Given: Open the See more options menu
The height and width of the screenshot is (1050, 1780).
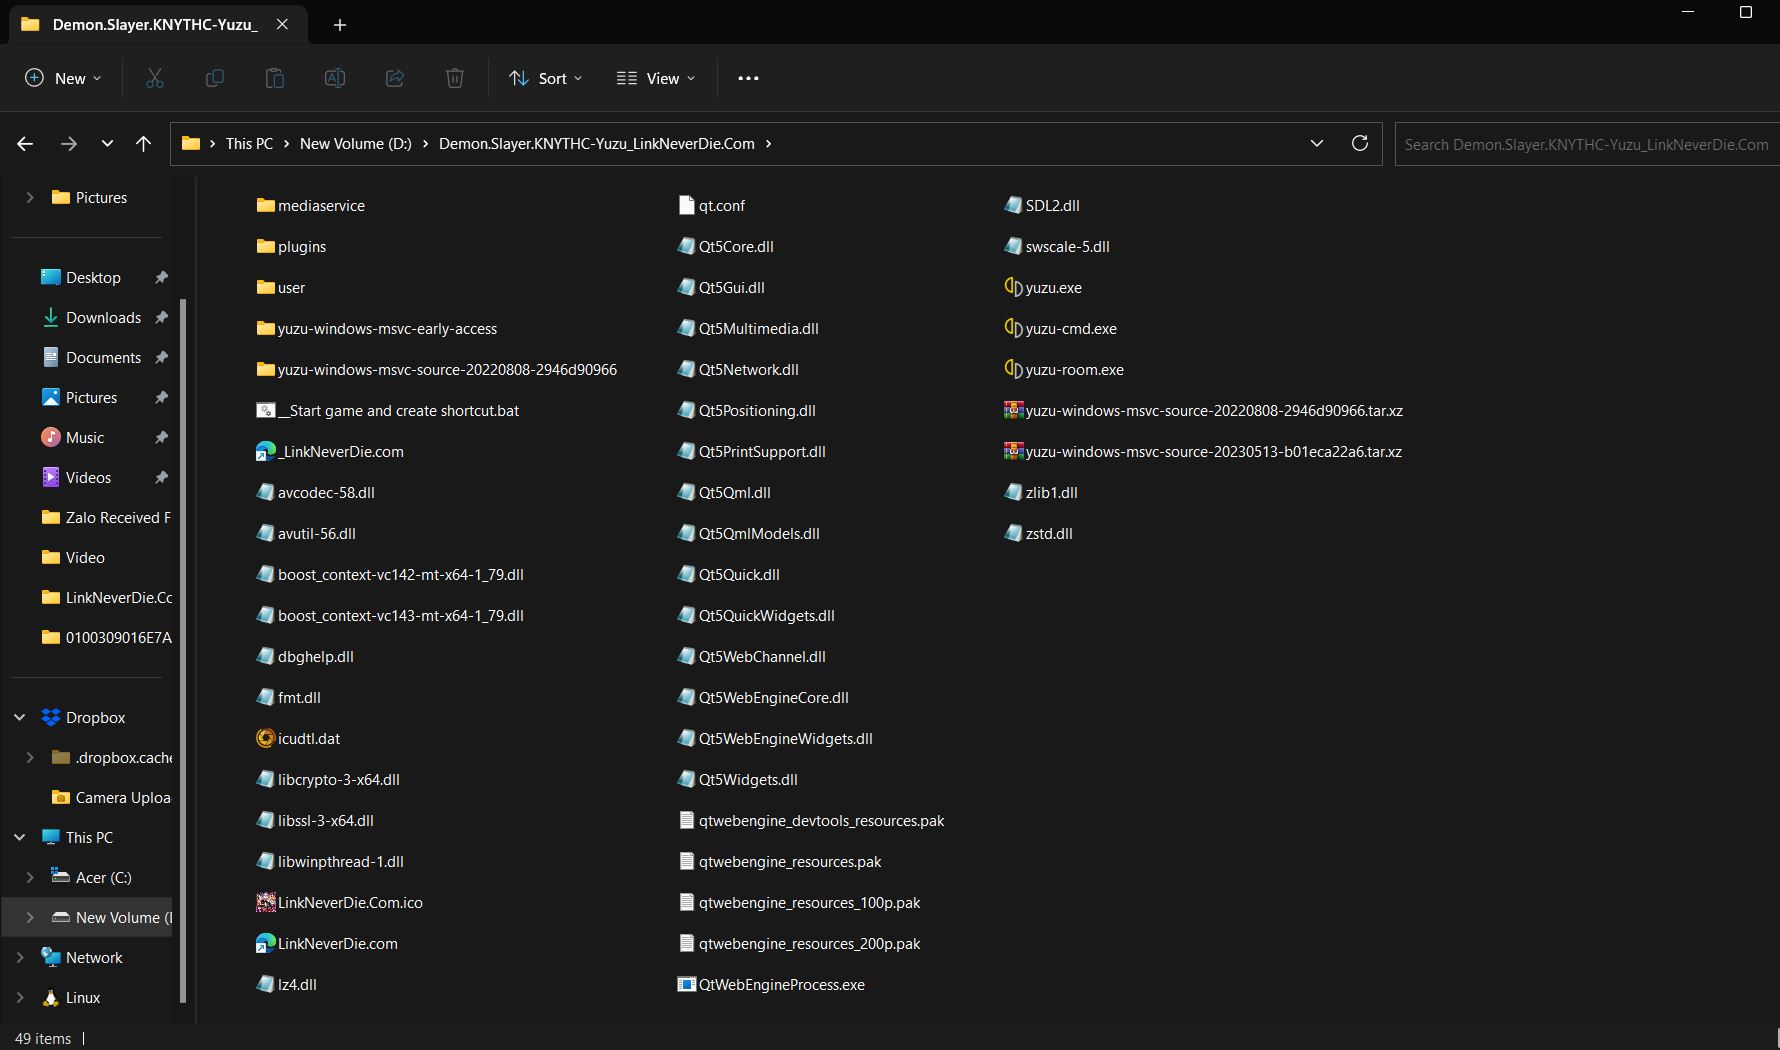Looking at the screenshot, I should tap(748, 78).
